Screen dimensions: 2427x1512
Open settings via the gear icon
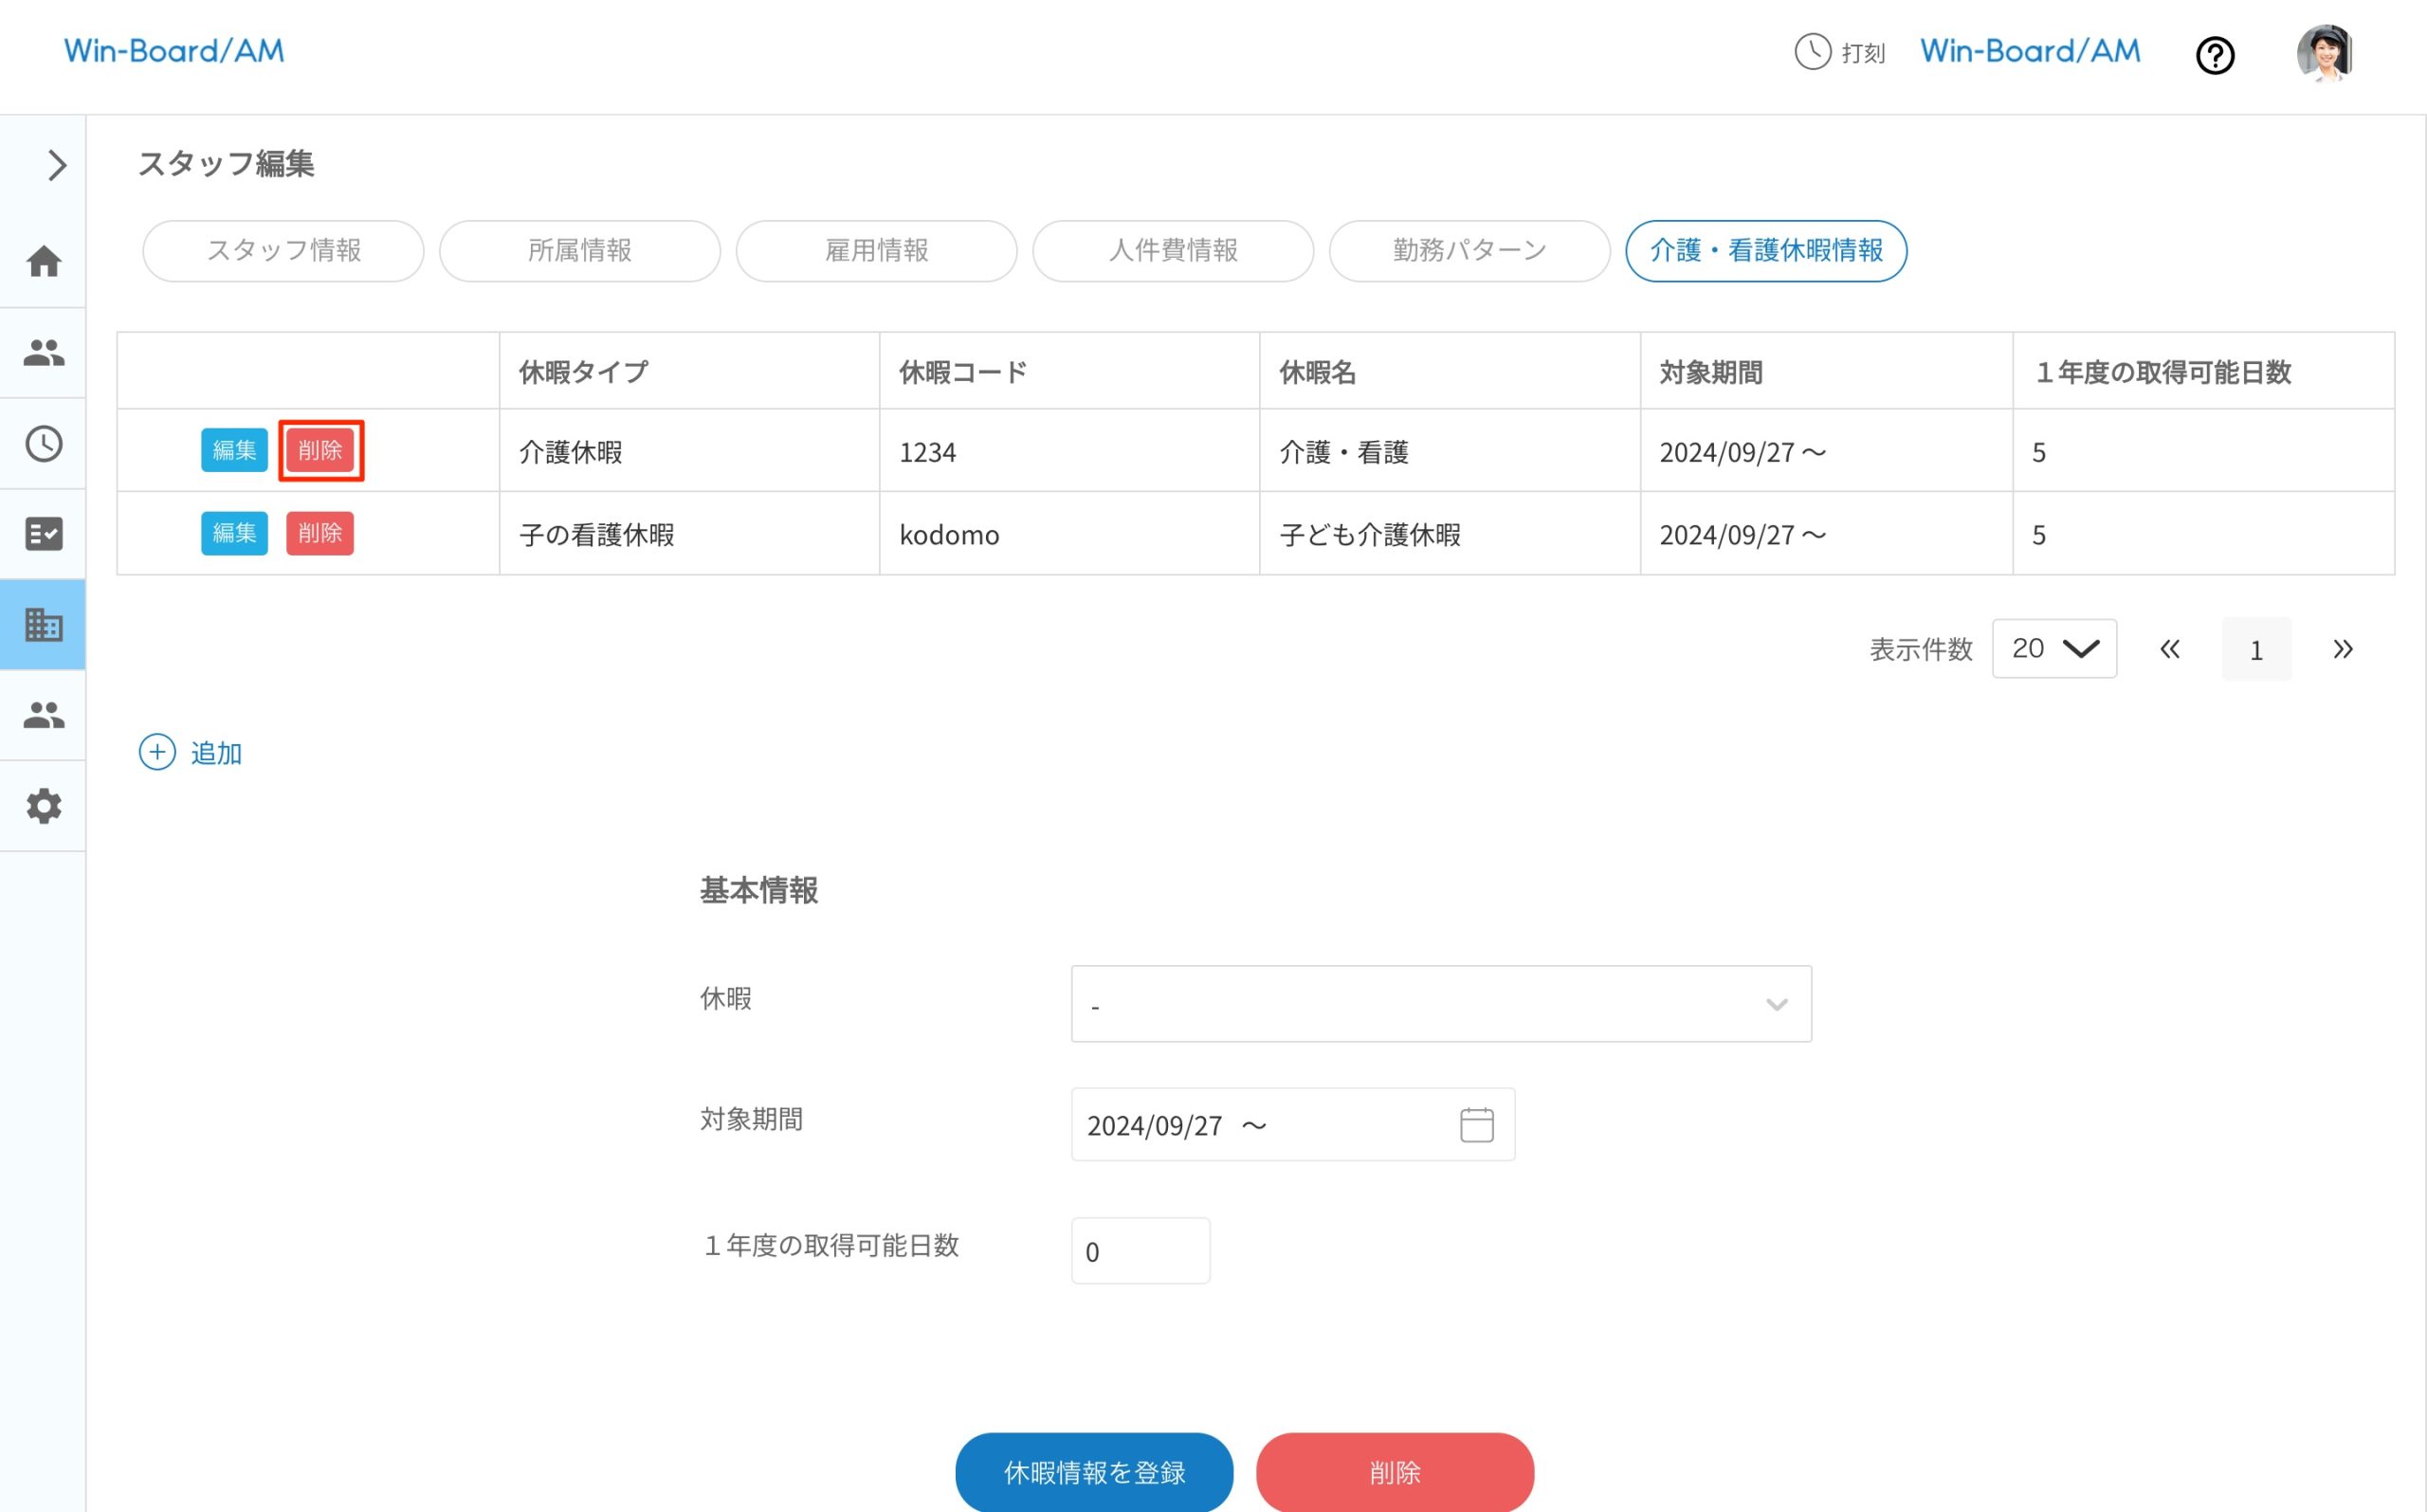43,806
